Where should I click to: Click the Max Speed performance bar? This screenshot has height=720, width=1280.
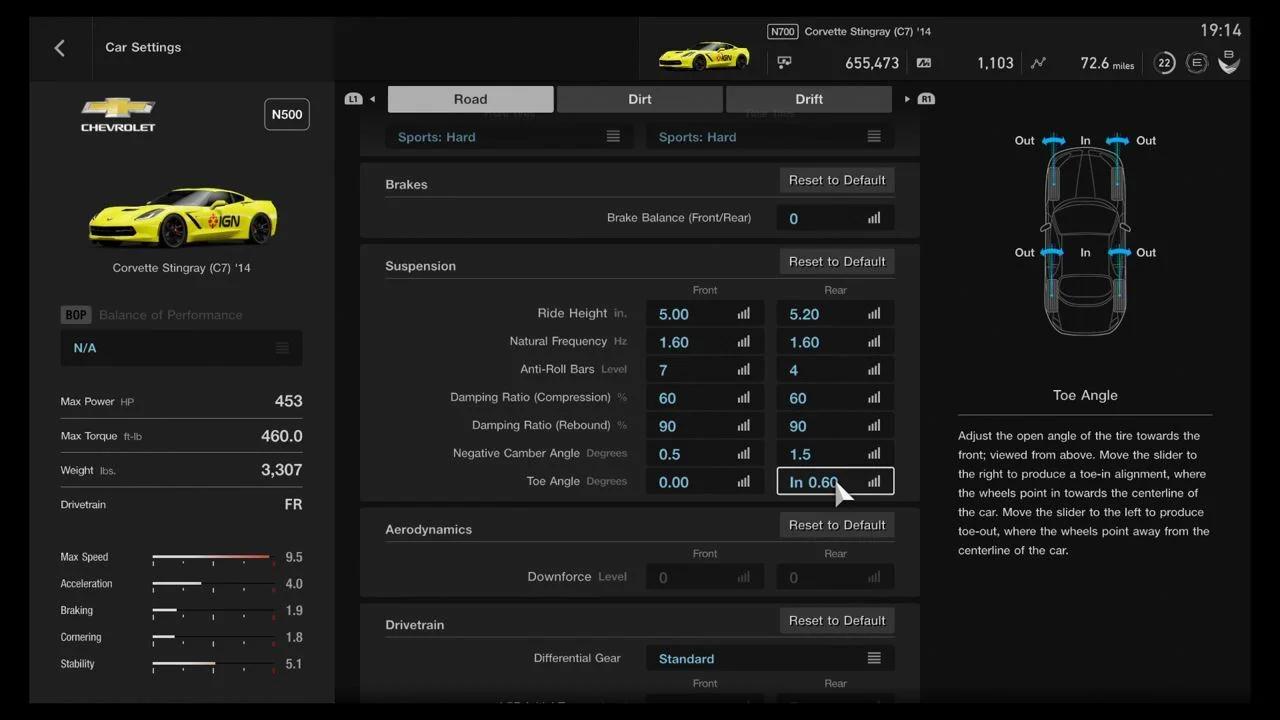click(x=213, y=557)
